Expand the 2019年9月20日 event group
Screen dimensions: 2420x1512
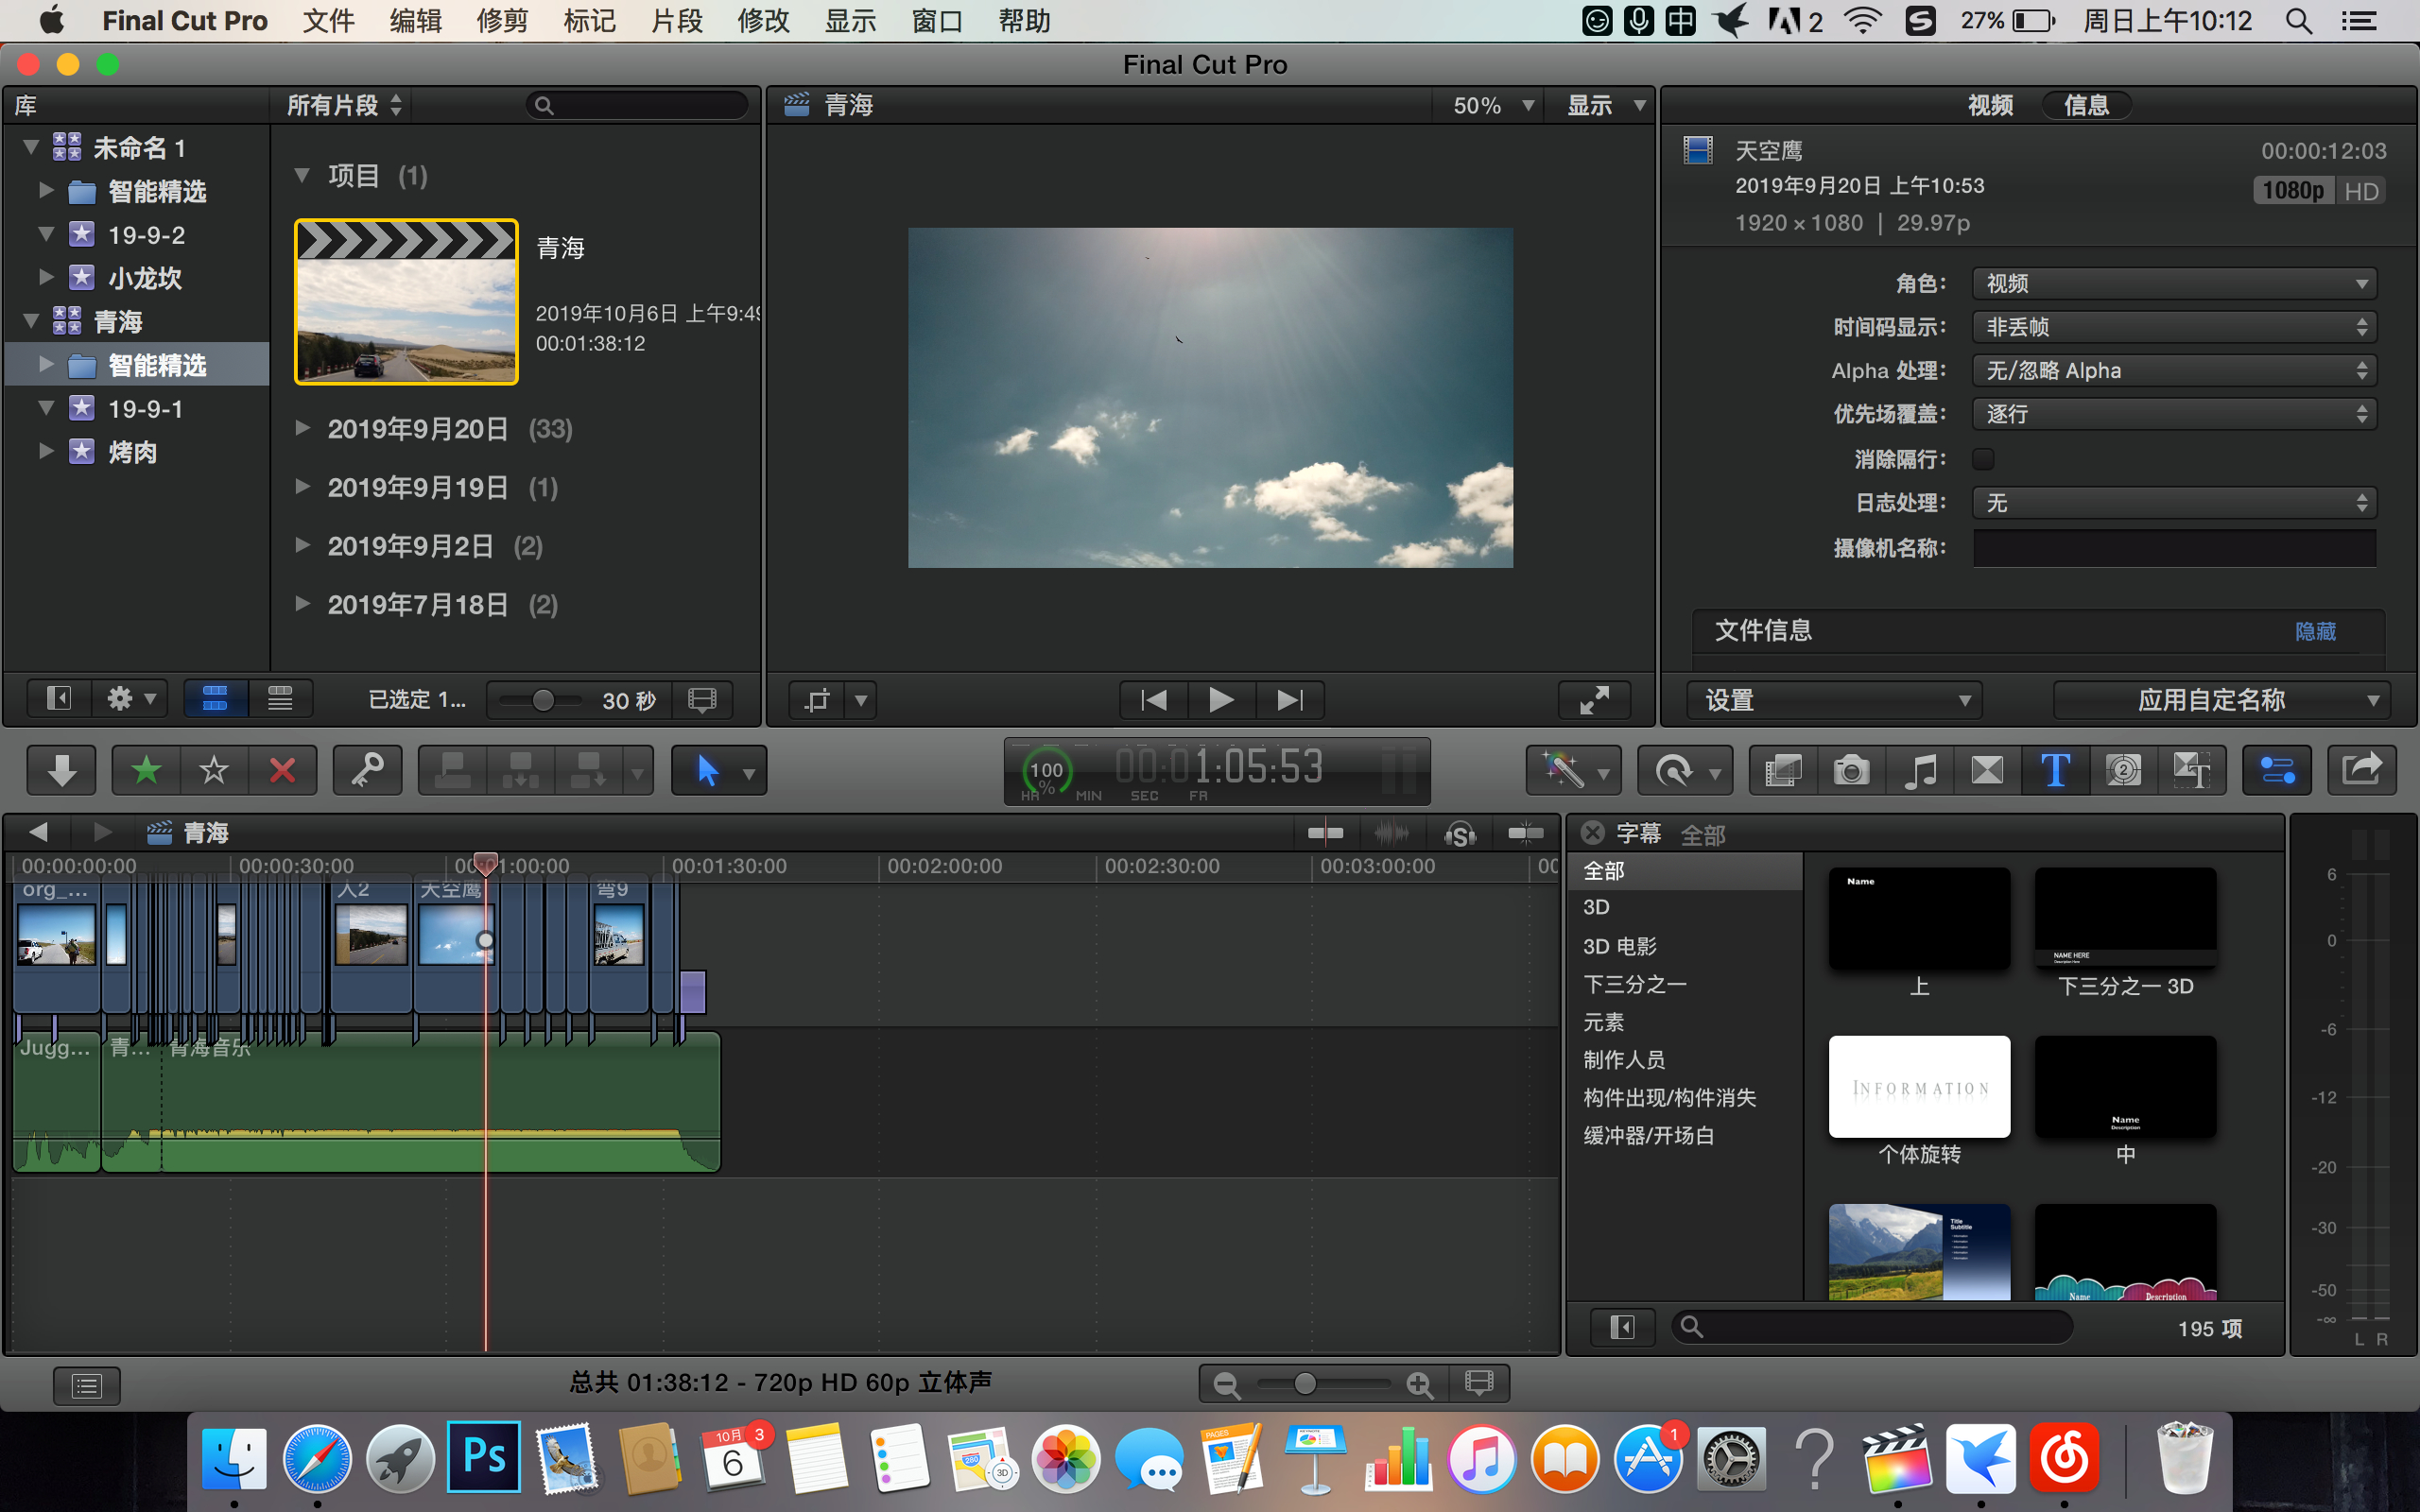(302, 429)
